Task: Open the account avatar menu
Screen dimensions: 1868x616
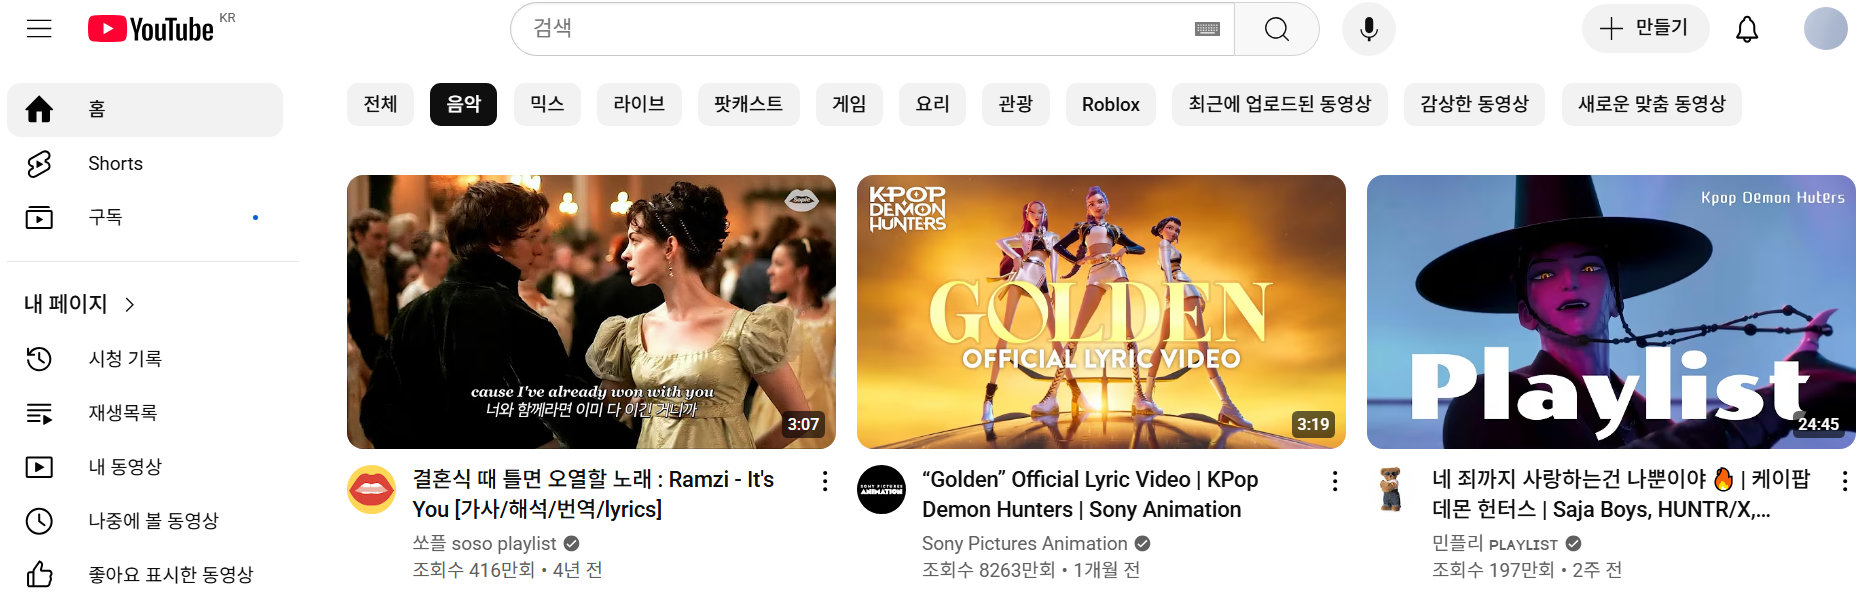Action: pyautogui.click(x=1825, y=28)
